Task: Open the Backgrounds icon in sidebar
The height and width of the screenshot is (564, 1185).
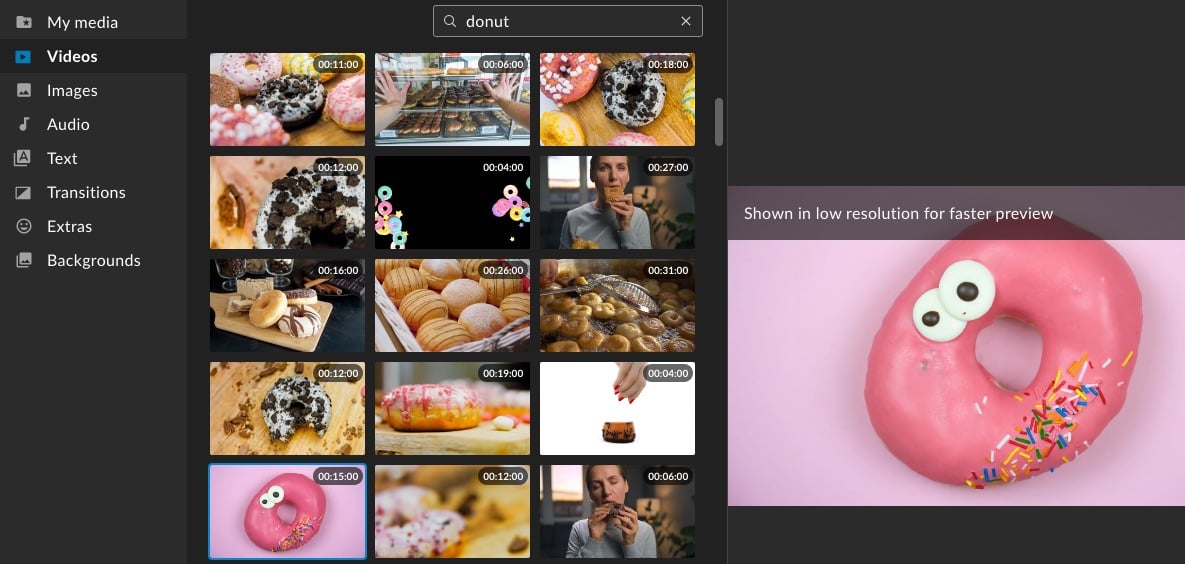Action: 24,261
